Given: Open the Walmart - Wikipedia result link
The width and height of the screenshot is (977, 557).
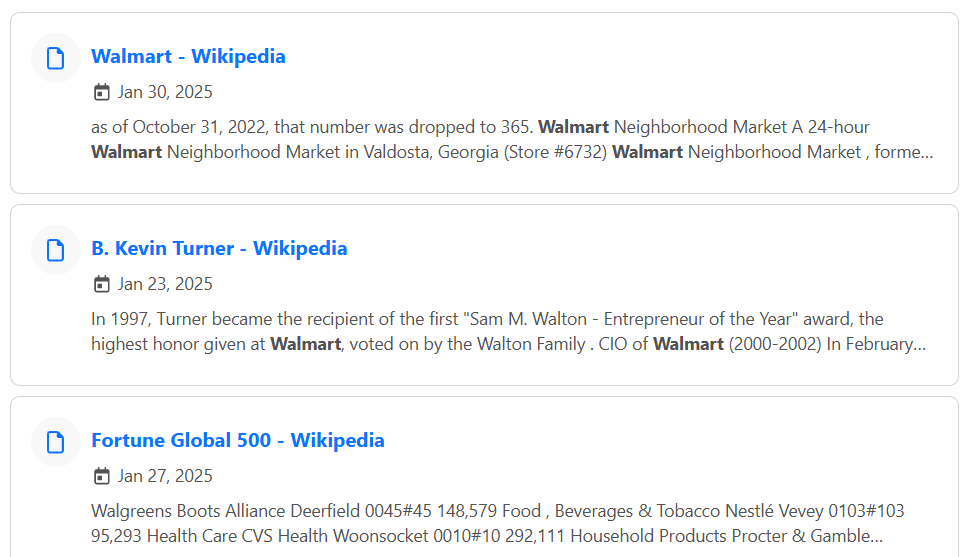Looking at the screenshot, I should click(188, 56).
